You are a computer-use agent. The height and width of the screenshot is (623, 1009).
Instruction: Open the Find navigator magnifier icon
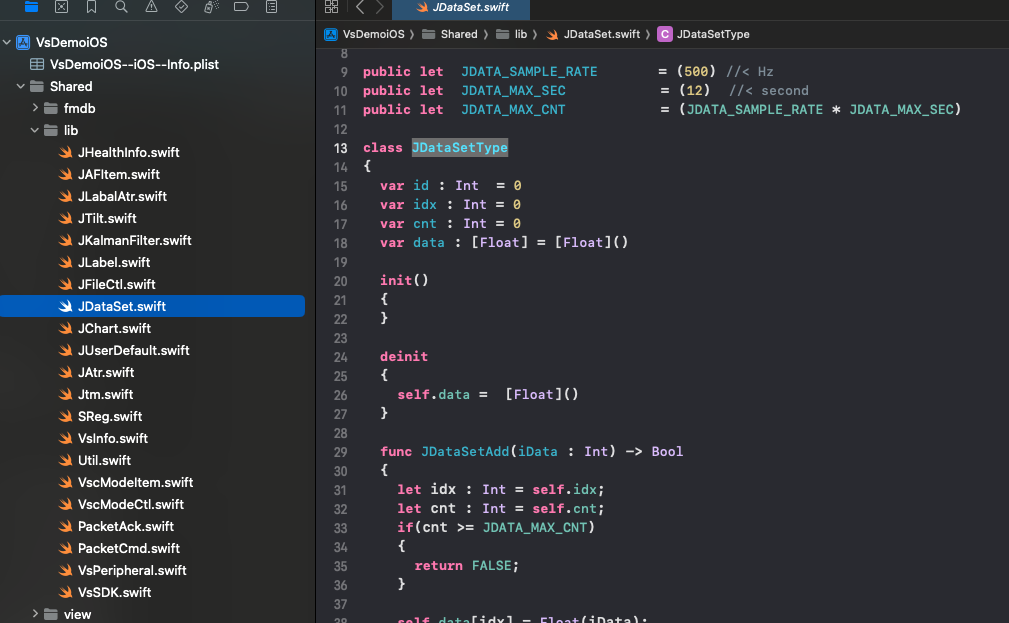(121, 7)
